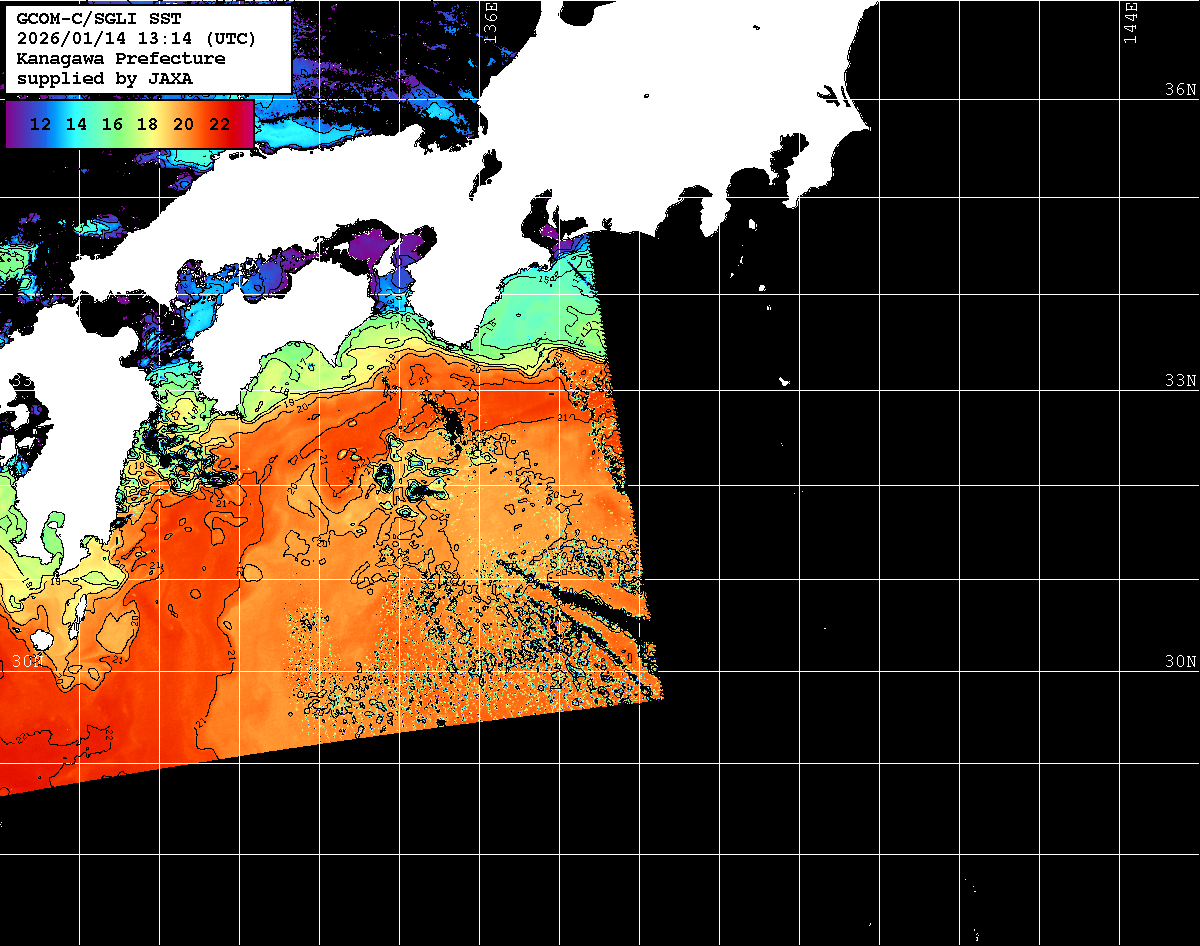Select the 144E longitude label
The image size is (1200, 946).
1130,22
